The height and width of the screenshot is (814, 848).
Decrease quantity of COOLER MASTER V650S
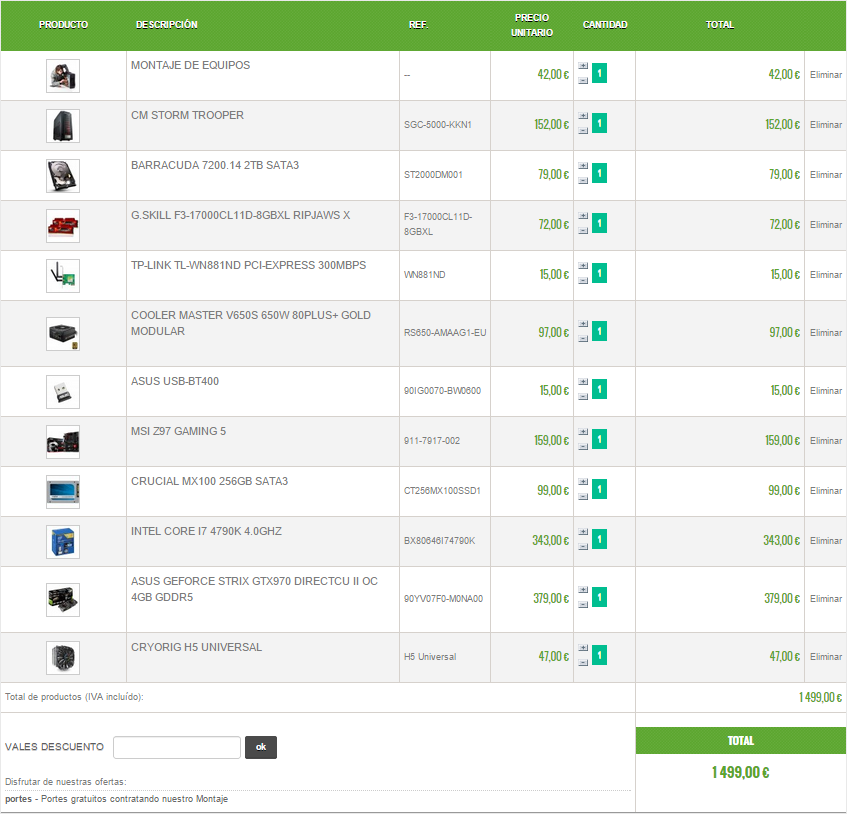[583, 339]
